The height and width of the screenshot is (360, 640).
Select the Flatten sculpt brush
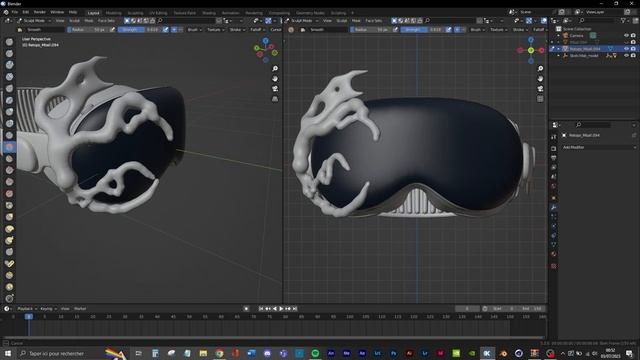click(9, 158)
